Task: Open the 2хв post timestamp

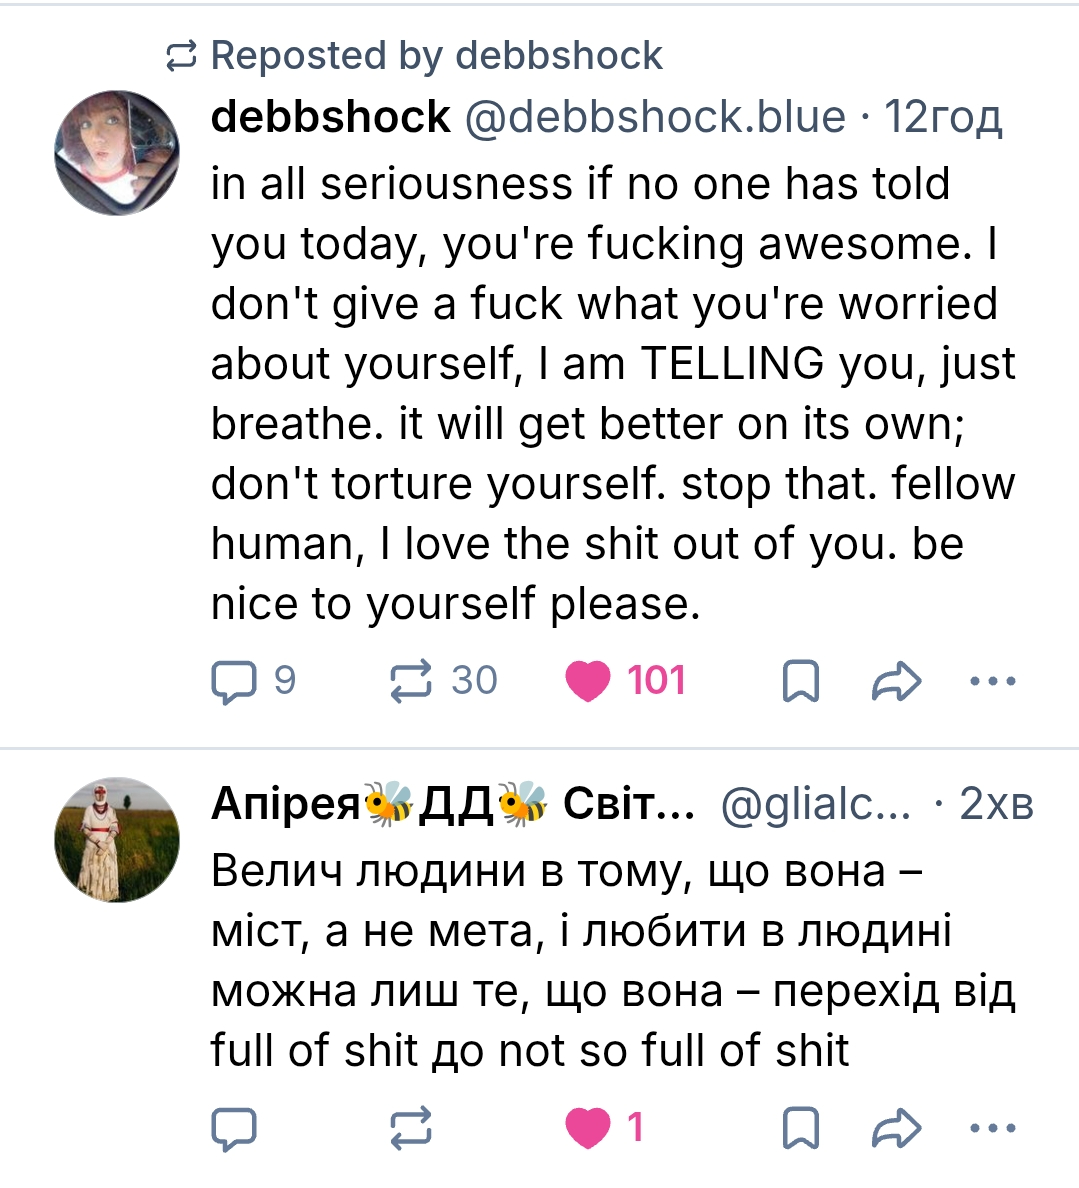Action: pos(995,803)
